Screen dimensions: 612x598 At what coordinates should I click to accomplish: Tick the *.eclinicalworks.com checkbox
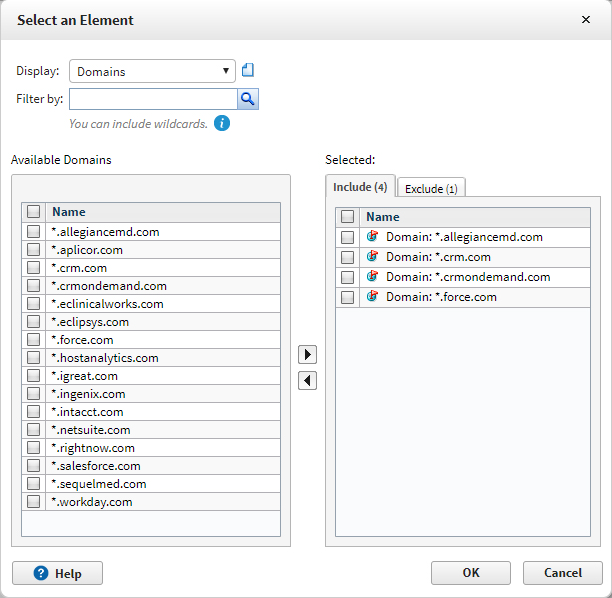click(34, 303)
